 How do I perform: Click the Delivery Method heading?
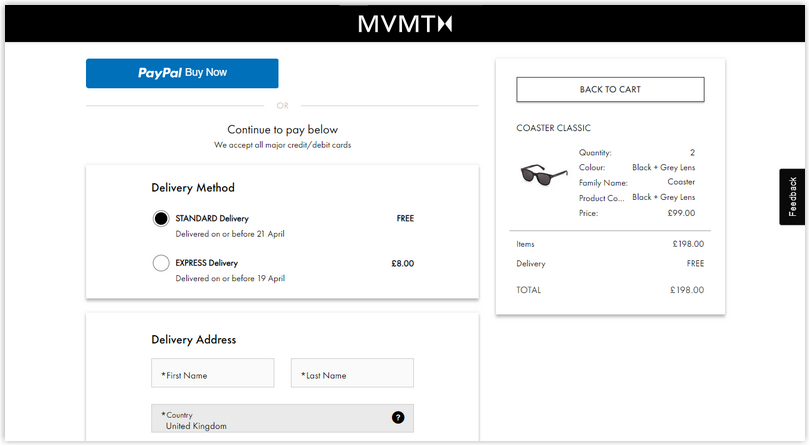[x=193, y=188]
